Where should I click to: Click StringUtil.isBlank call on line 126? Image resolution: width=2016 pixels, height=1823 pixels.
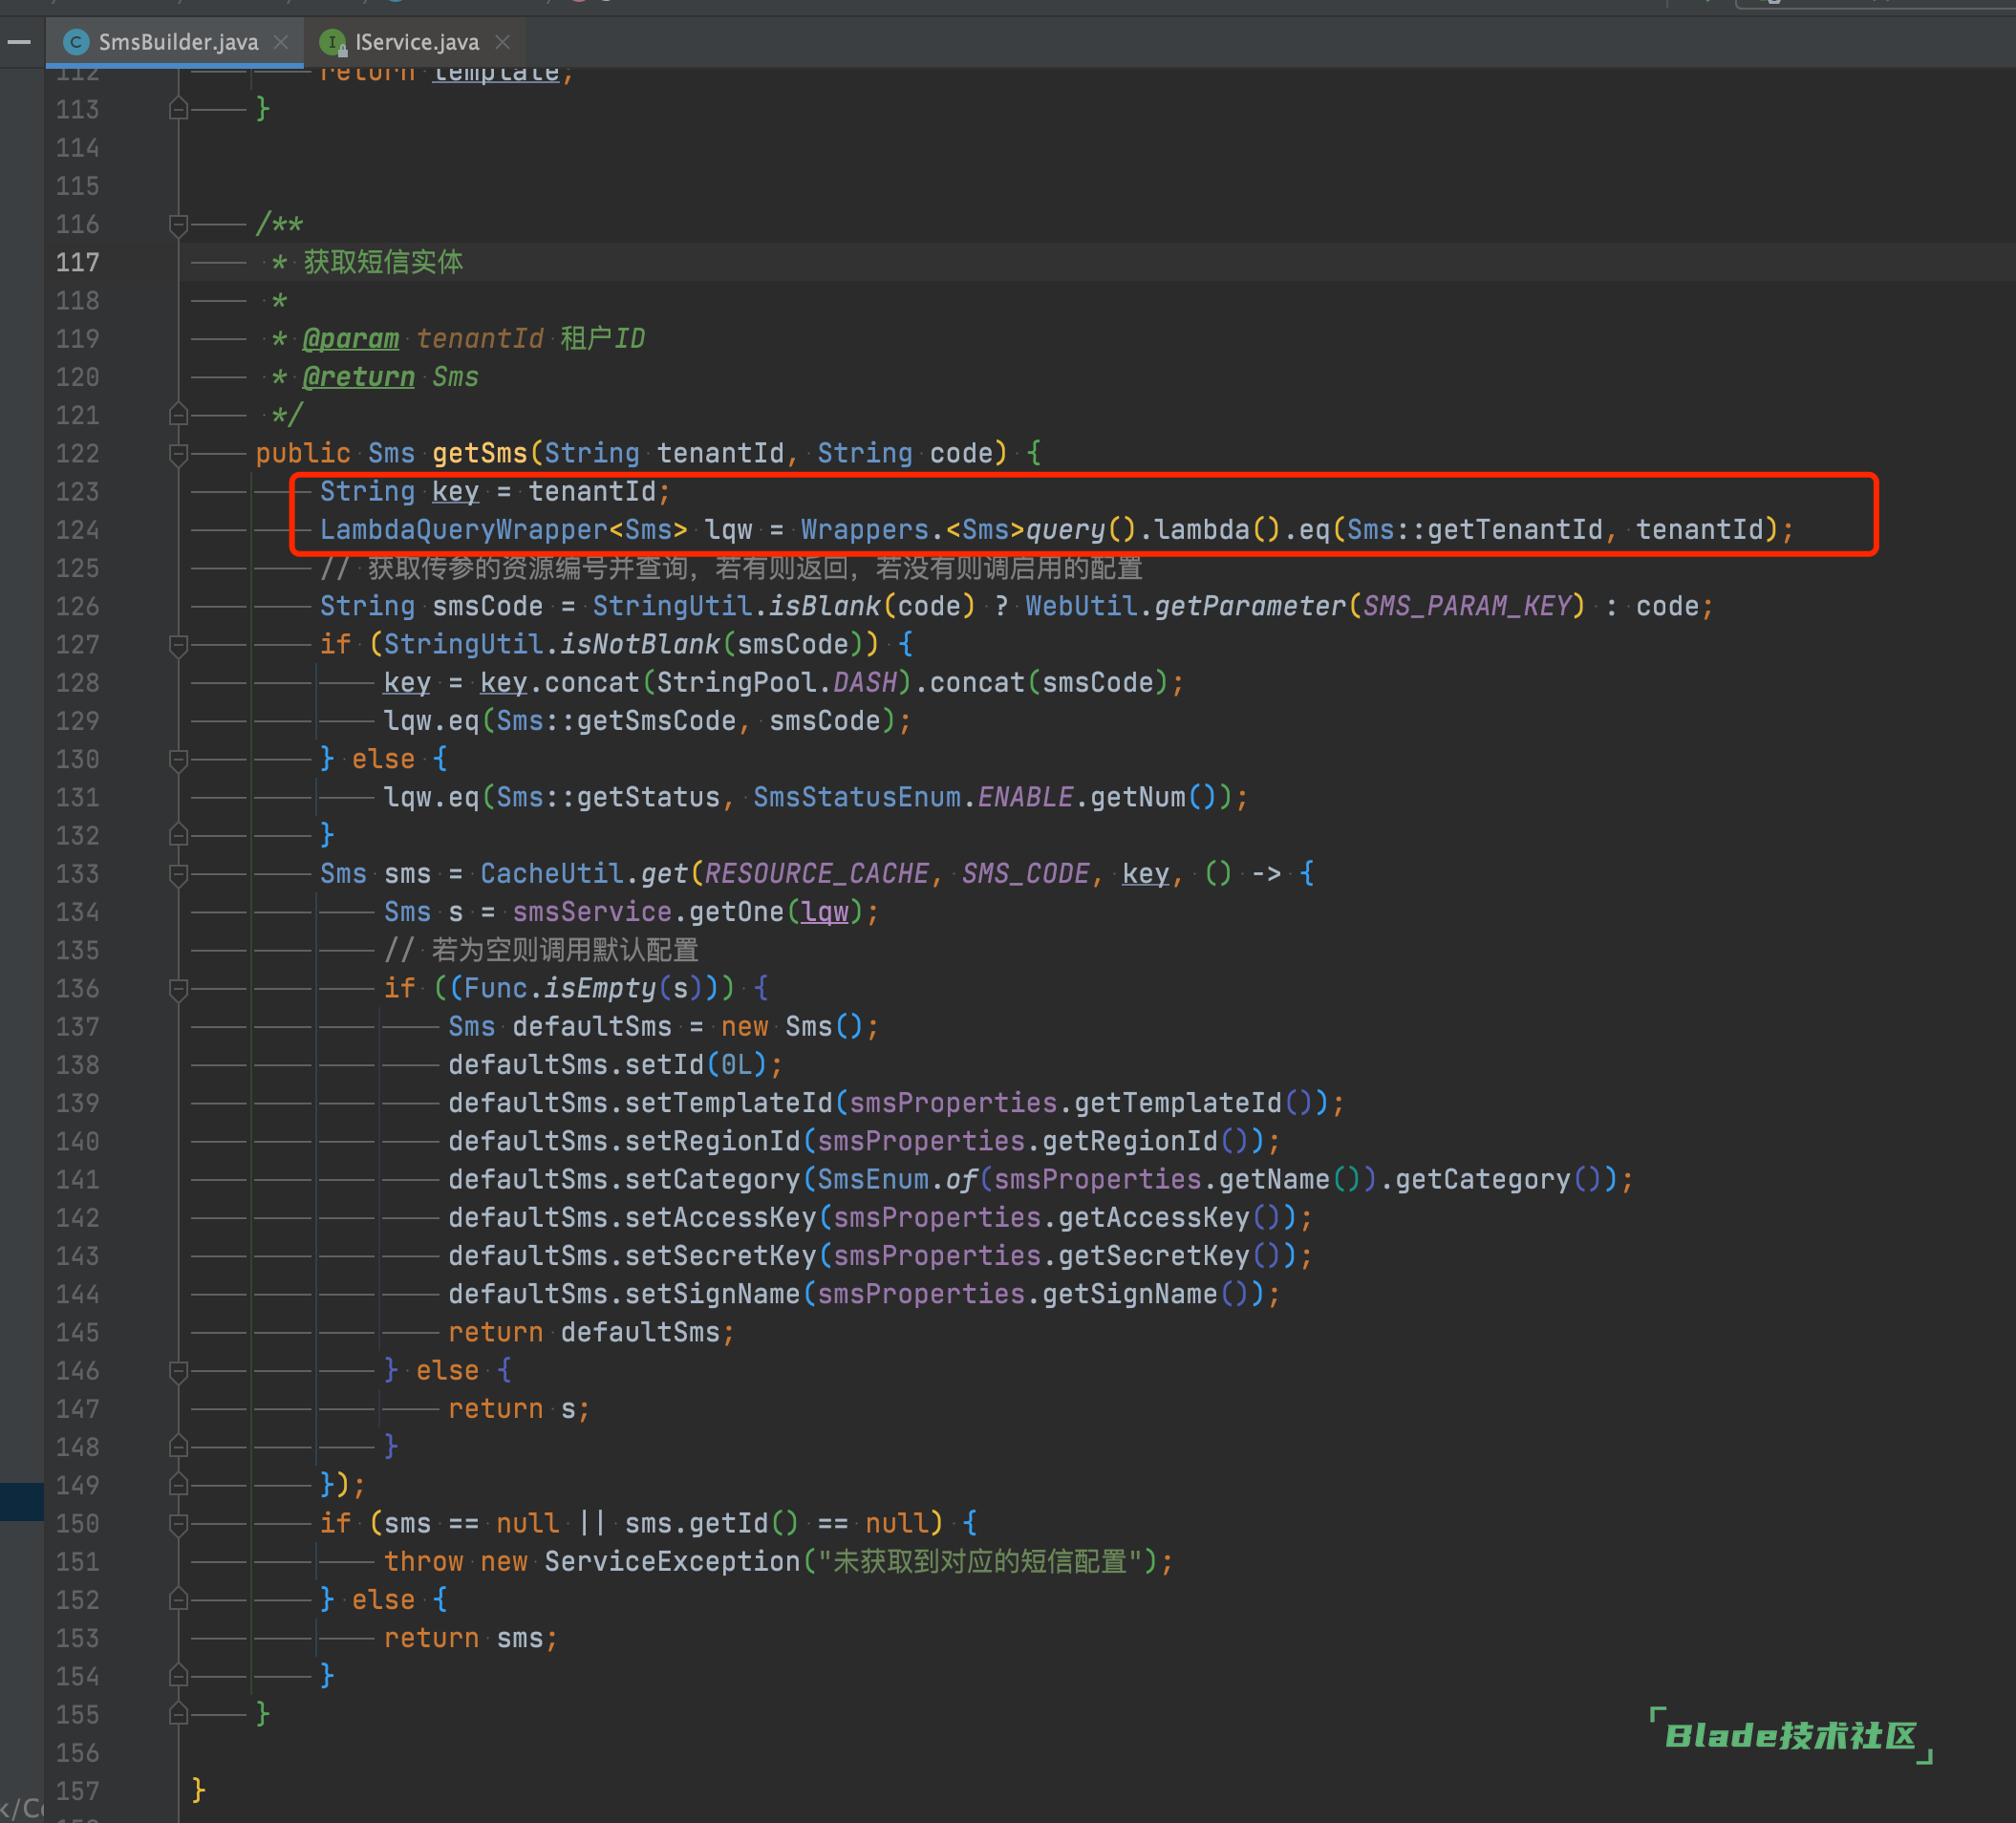coord(736,606)
